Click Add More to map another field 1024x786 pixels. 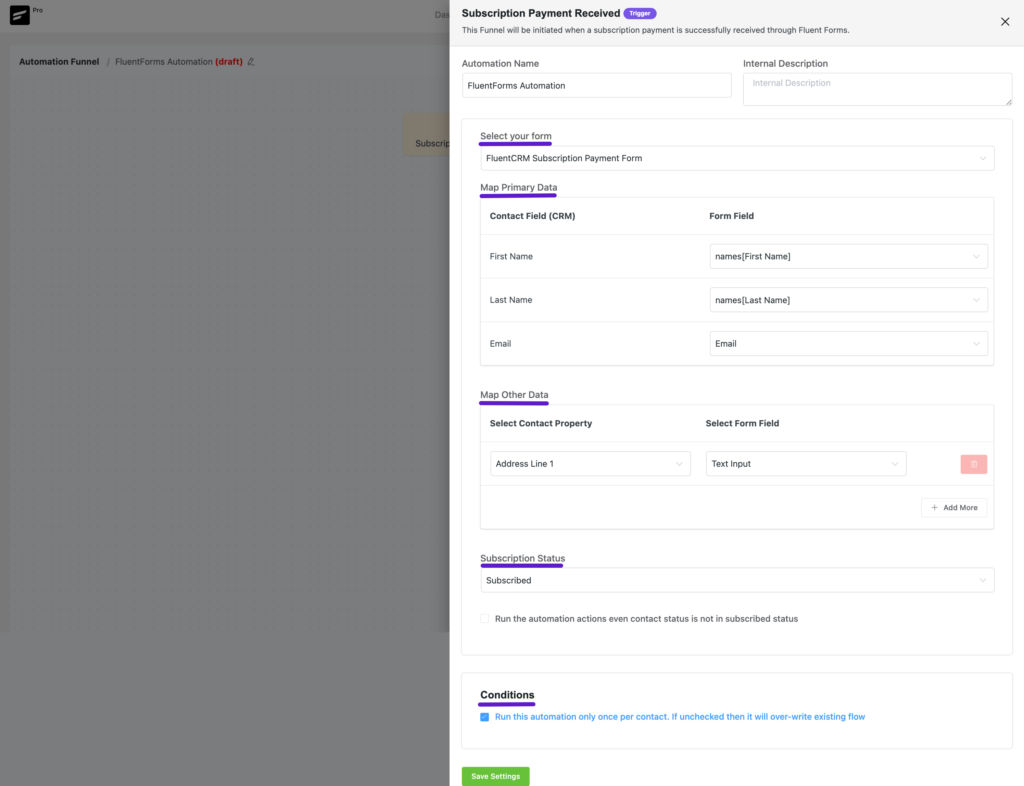[x=954, y=507]
